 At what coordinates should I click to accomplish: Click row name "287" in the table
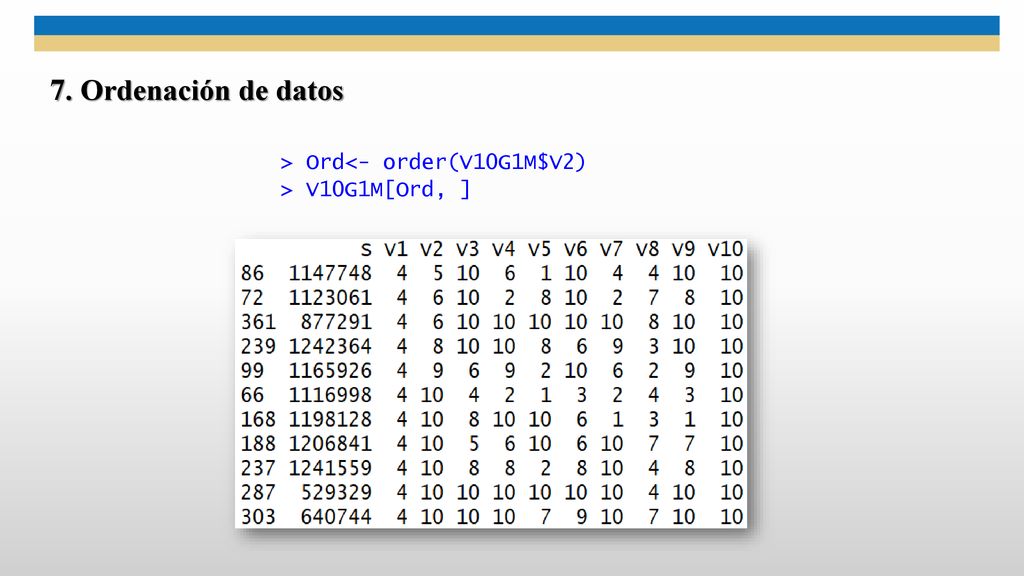coord(258,492)
